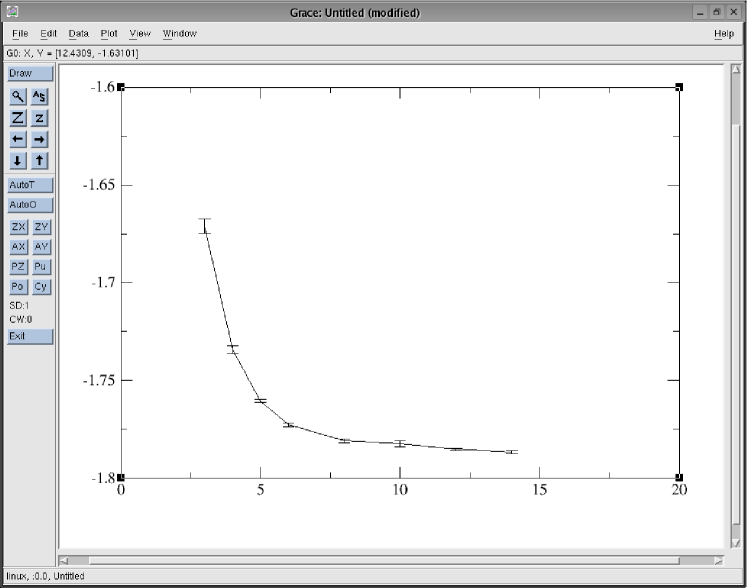The height and width of the screenshot is (588, 747).
Task: Open the View menu
Action: point(140,33)
